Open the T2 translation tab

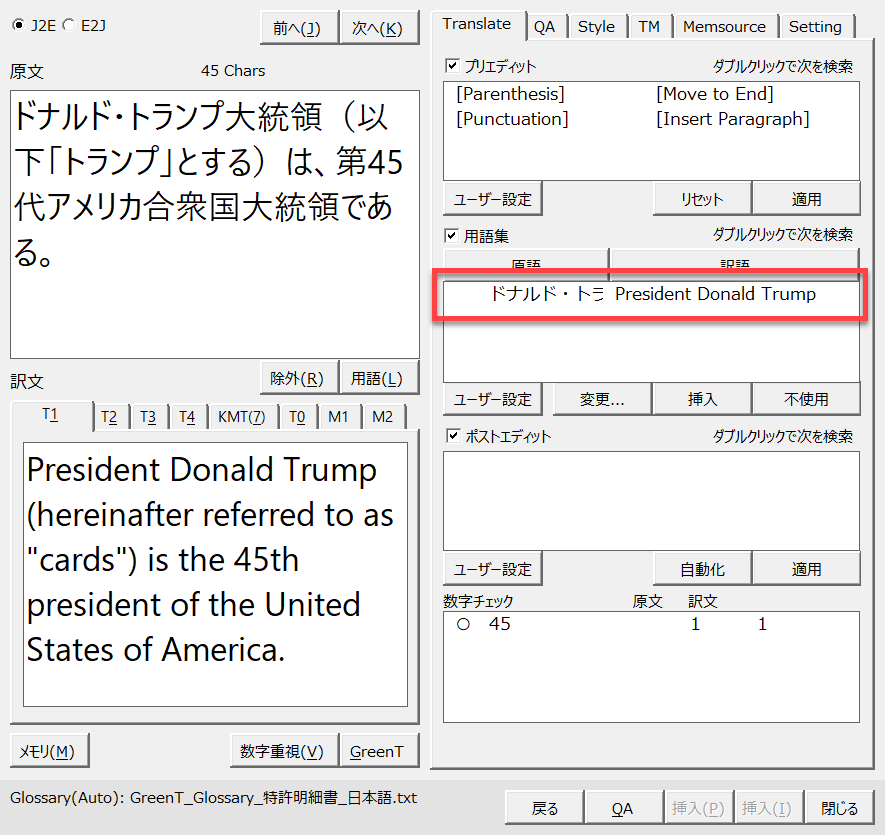click(109, 417)
